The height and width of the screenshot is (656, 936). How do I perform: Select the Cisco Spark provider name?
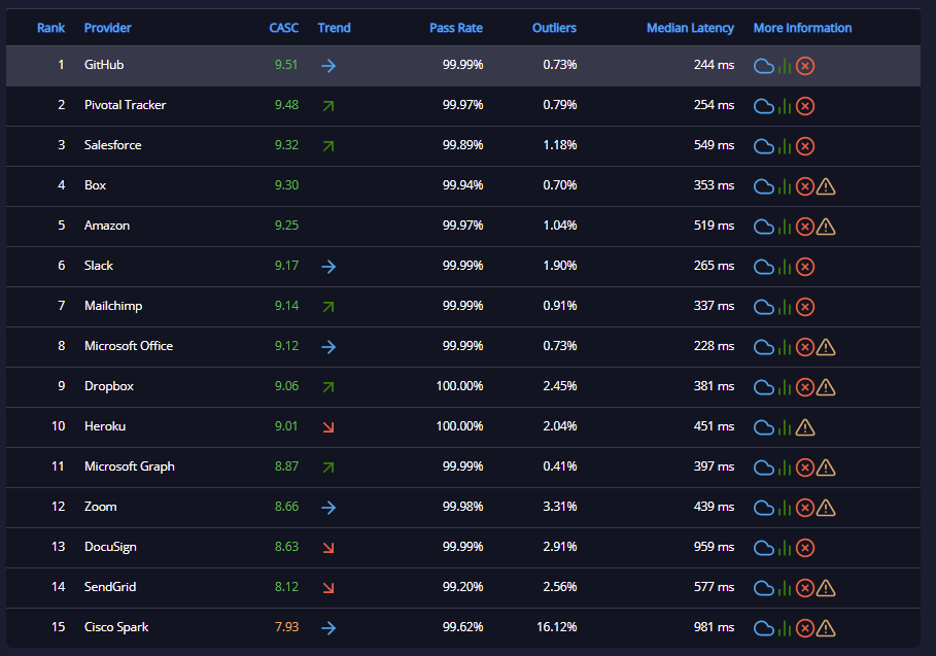point(116,627)
